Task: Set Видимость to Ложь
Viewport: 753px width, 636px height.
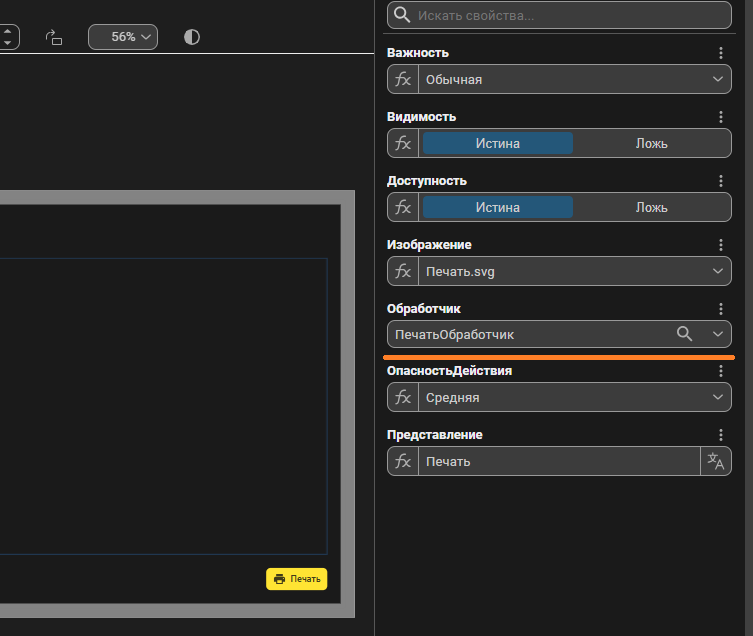Action: [651, 143]
